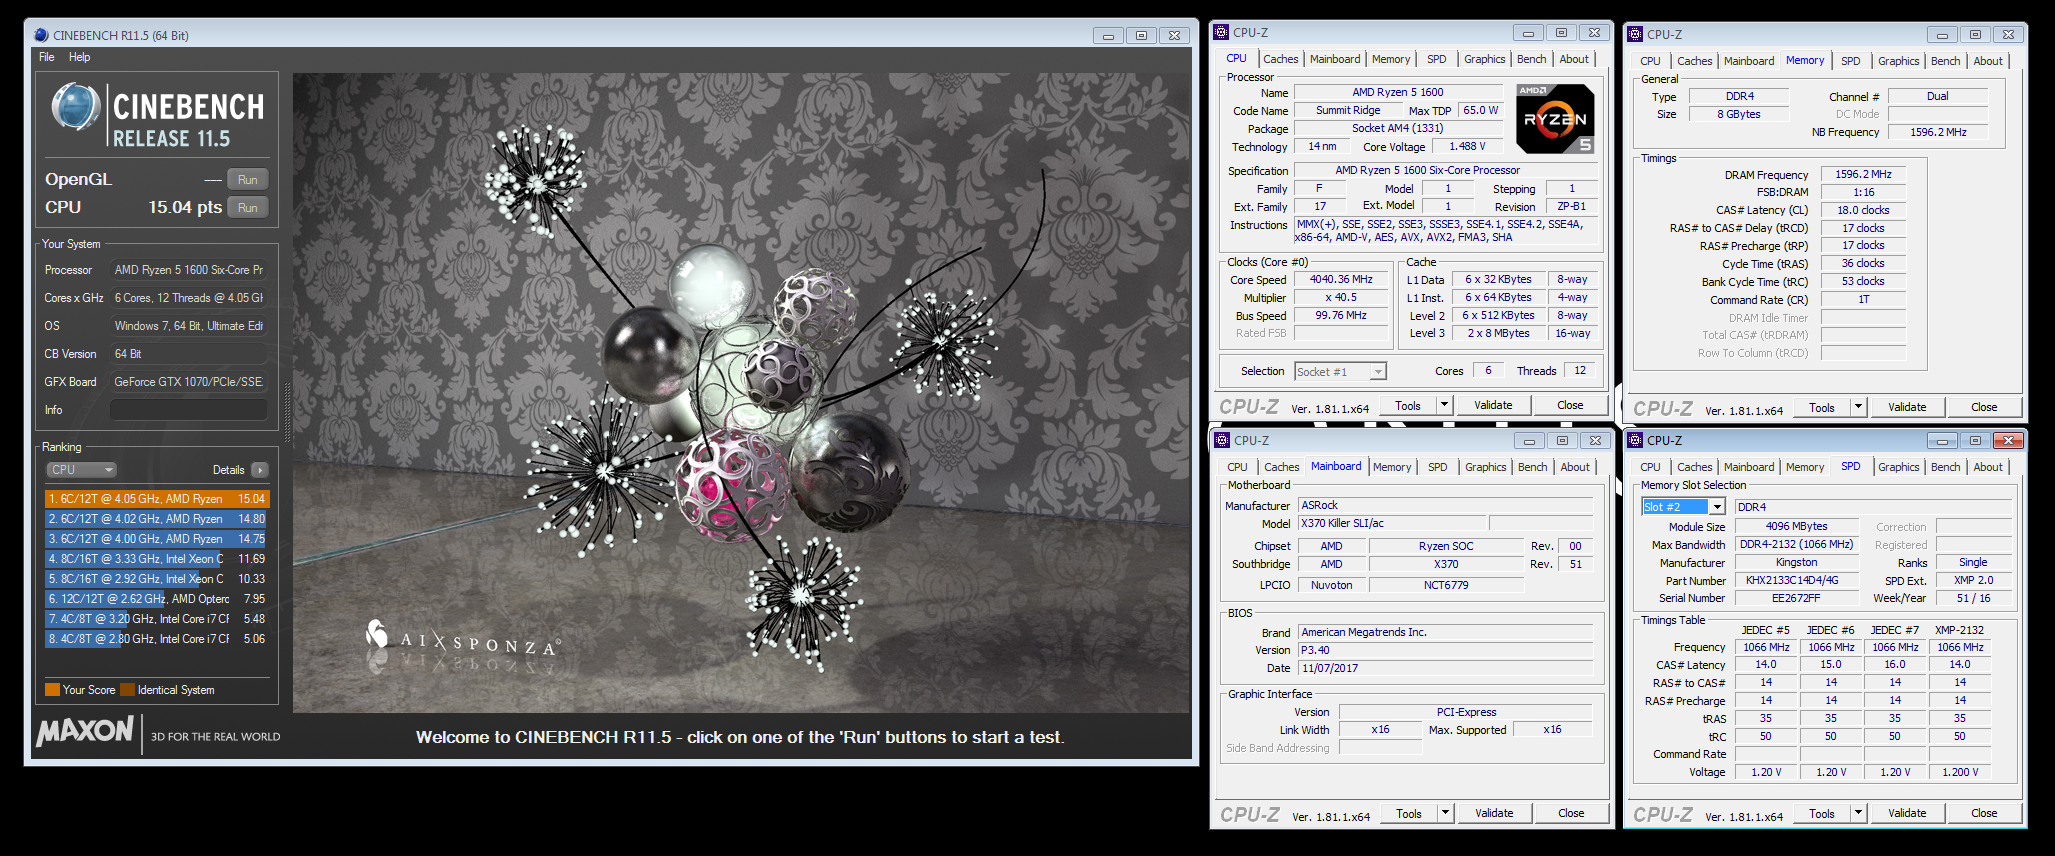Click the MAXON logo in footer

(85, 731)
